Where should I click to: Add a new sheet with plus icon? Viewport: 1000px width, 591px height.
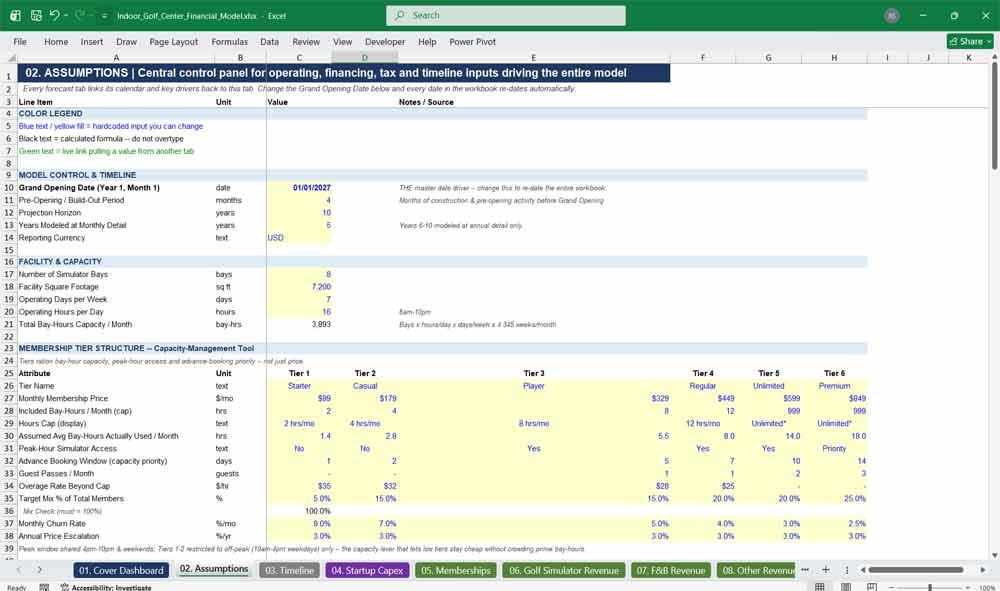pos(825,570)
